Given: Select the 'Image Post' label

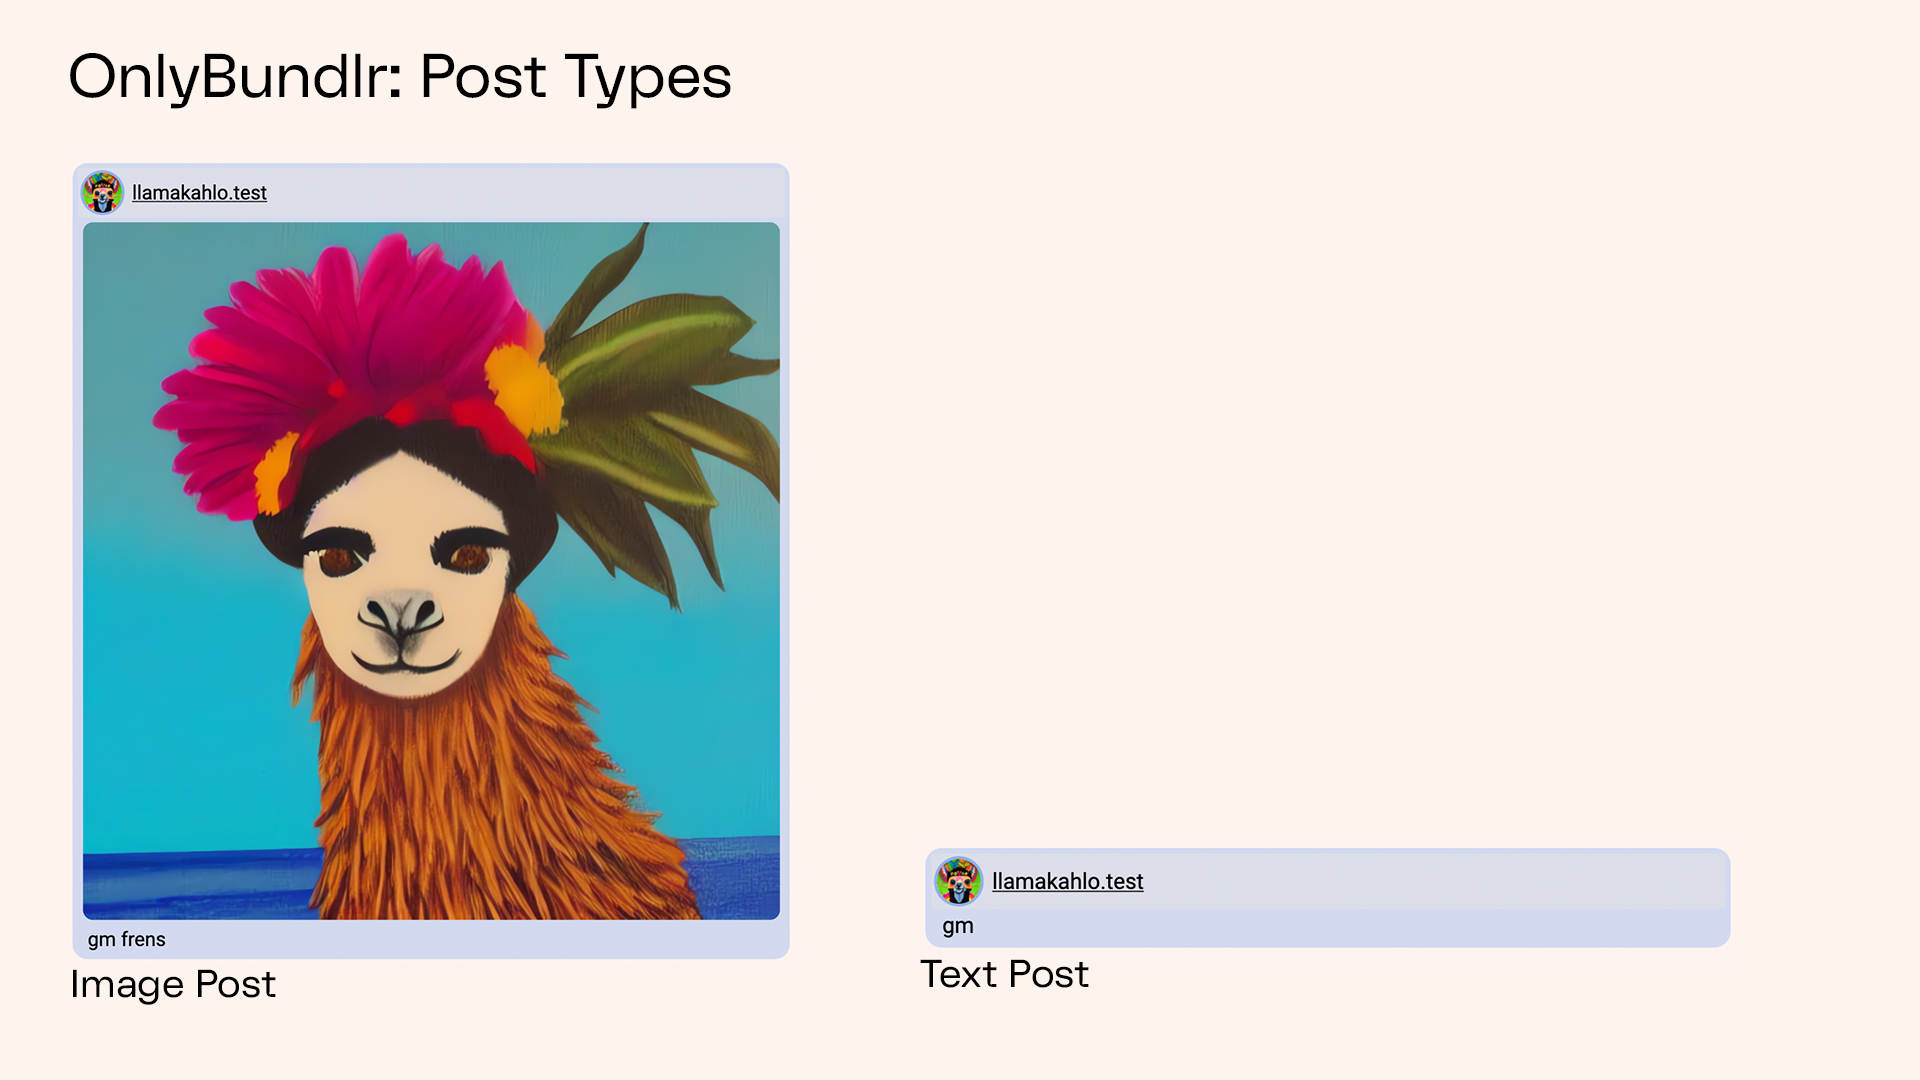Looking at the screenshot, I should pos(173,985).
